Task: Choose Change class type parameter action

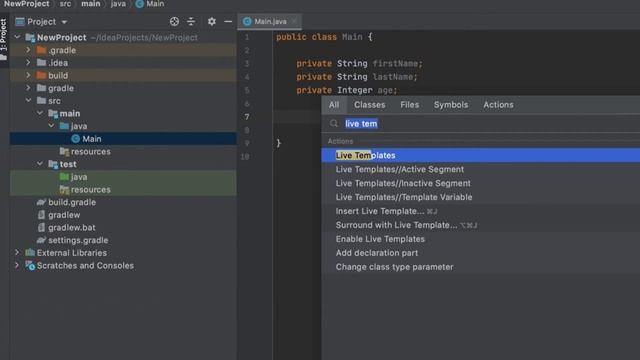Action: [x=480, y=267]
